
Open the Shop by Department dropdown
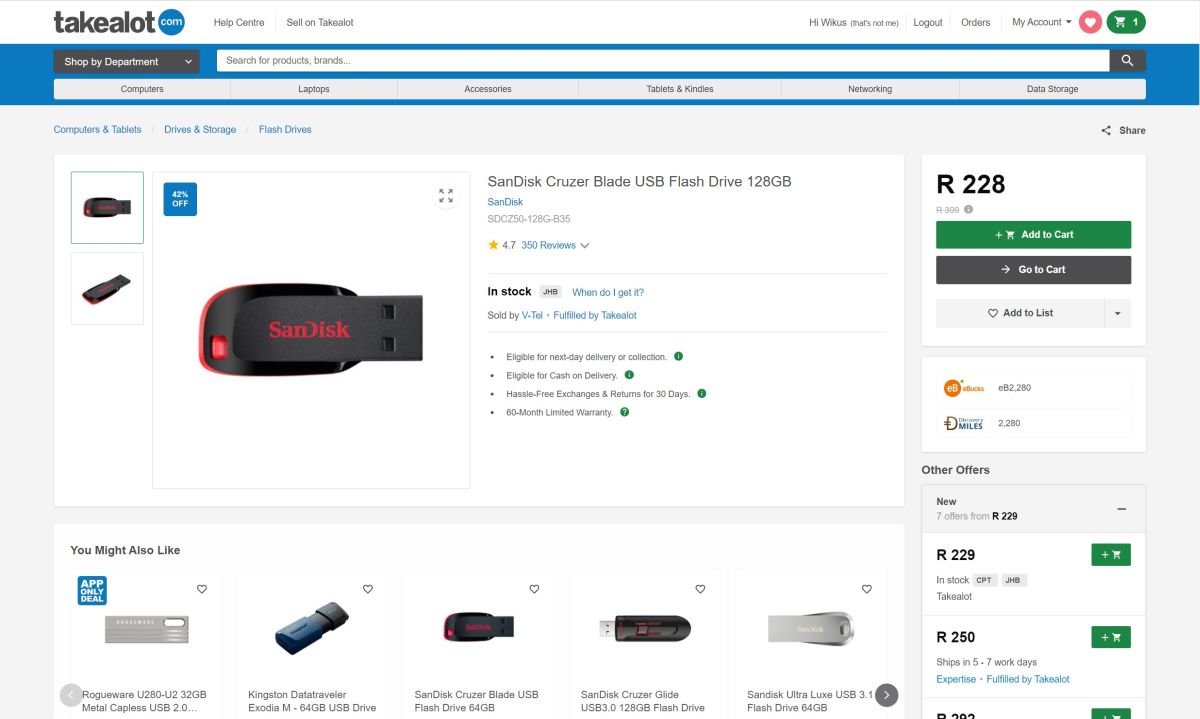pos(126,61)
